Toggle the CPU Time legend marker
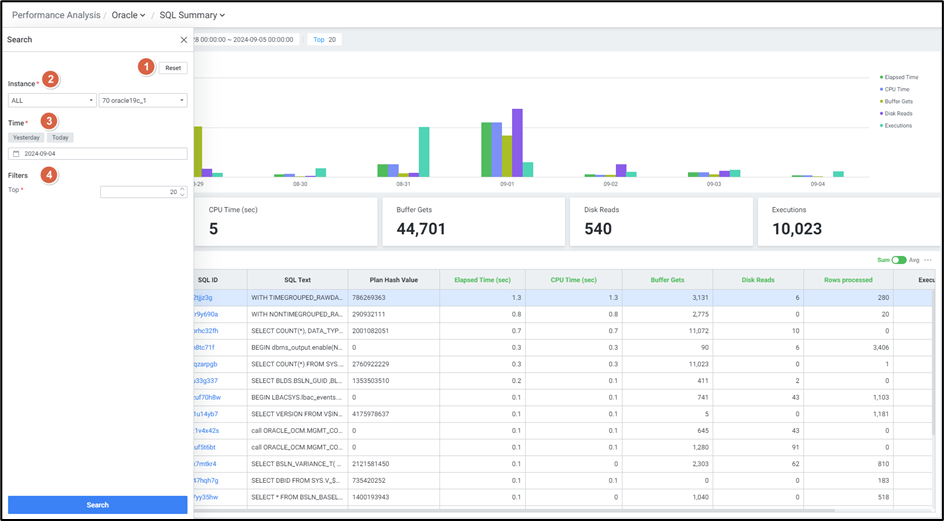The width and height of the screenshot is (944, 521). coord(881,89)
